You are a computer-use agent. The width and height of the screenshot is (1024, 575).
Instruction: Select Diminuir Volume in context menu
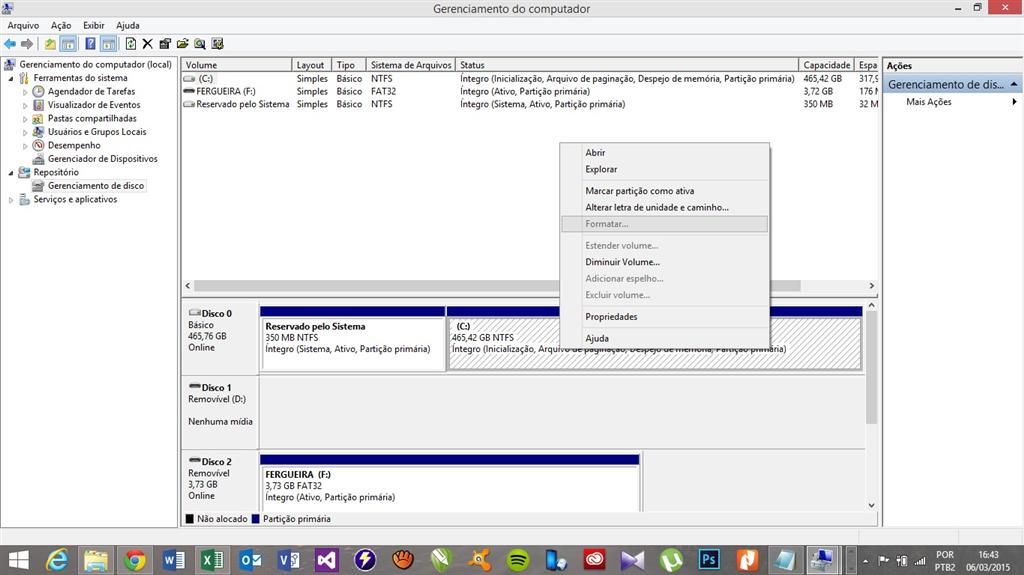[664, 262]
